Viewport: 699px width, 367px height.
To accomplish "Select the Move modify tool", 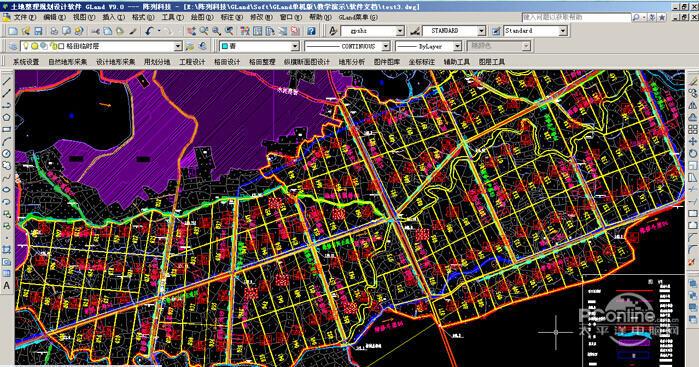I will click(692, 141).
